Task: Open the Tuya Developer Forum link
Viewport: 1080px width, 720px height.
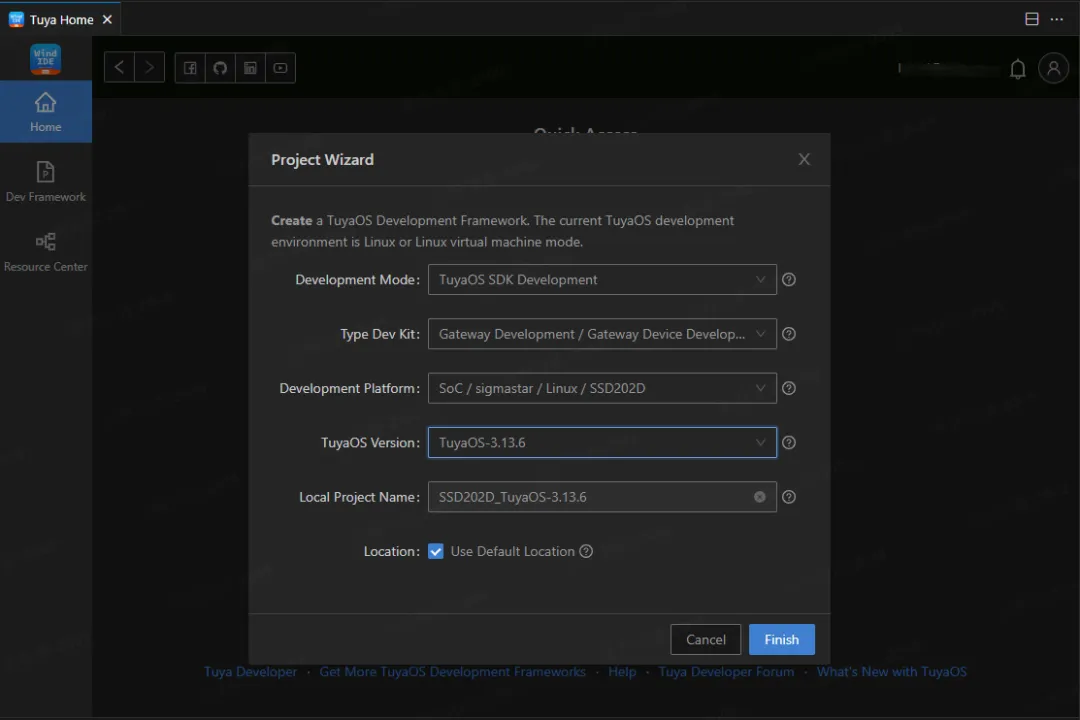Action: tap(727, 672)
